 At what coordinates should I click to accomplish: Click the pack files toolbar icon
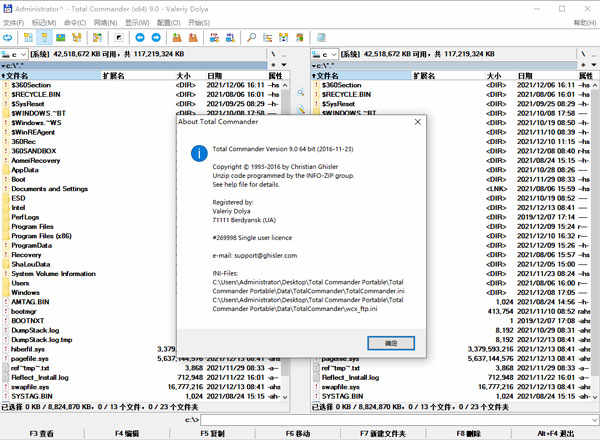[x=177, y=37]
